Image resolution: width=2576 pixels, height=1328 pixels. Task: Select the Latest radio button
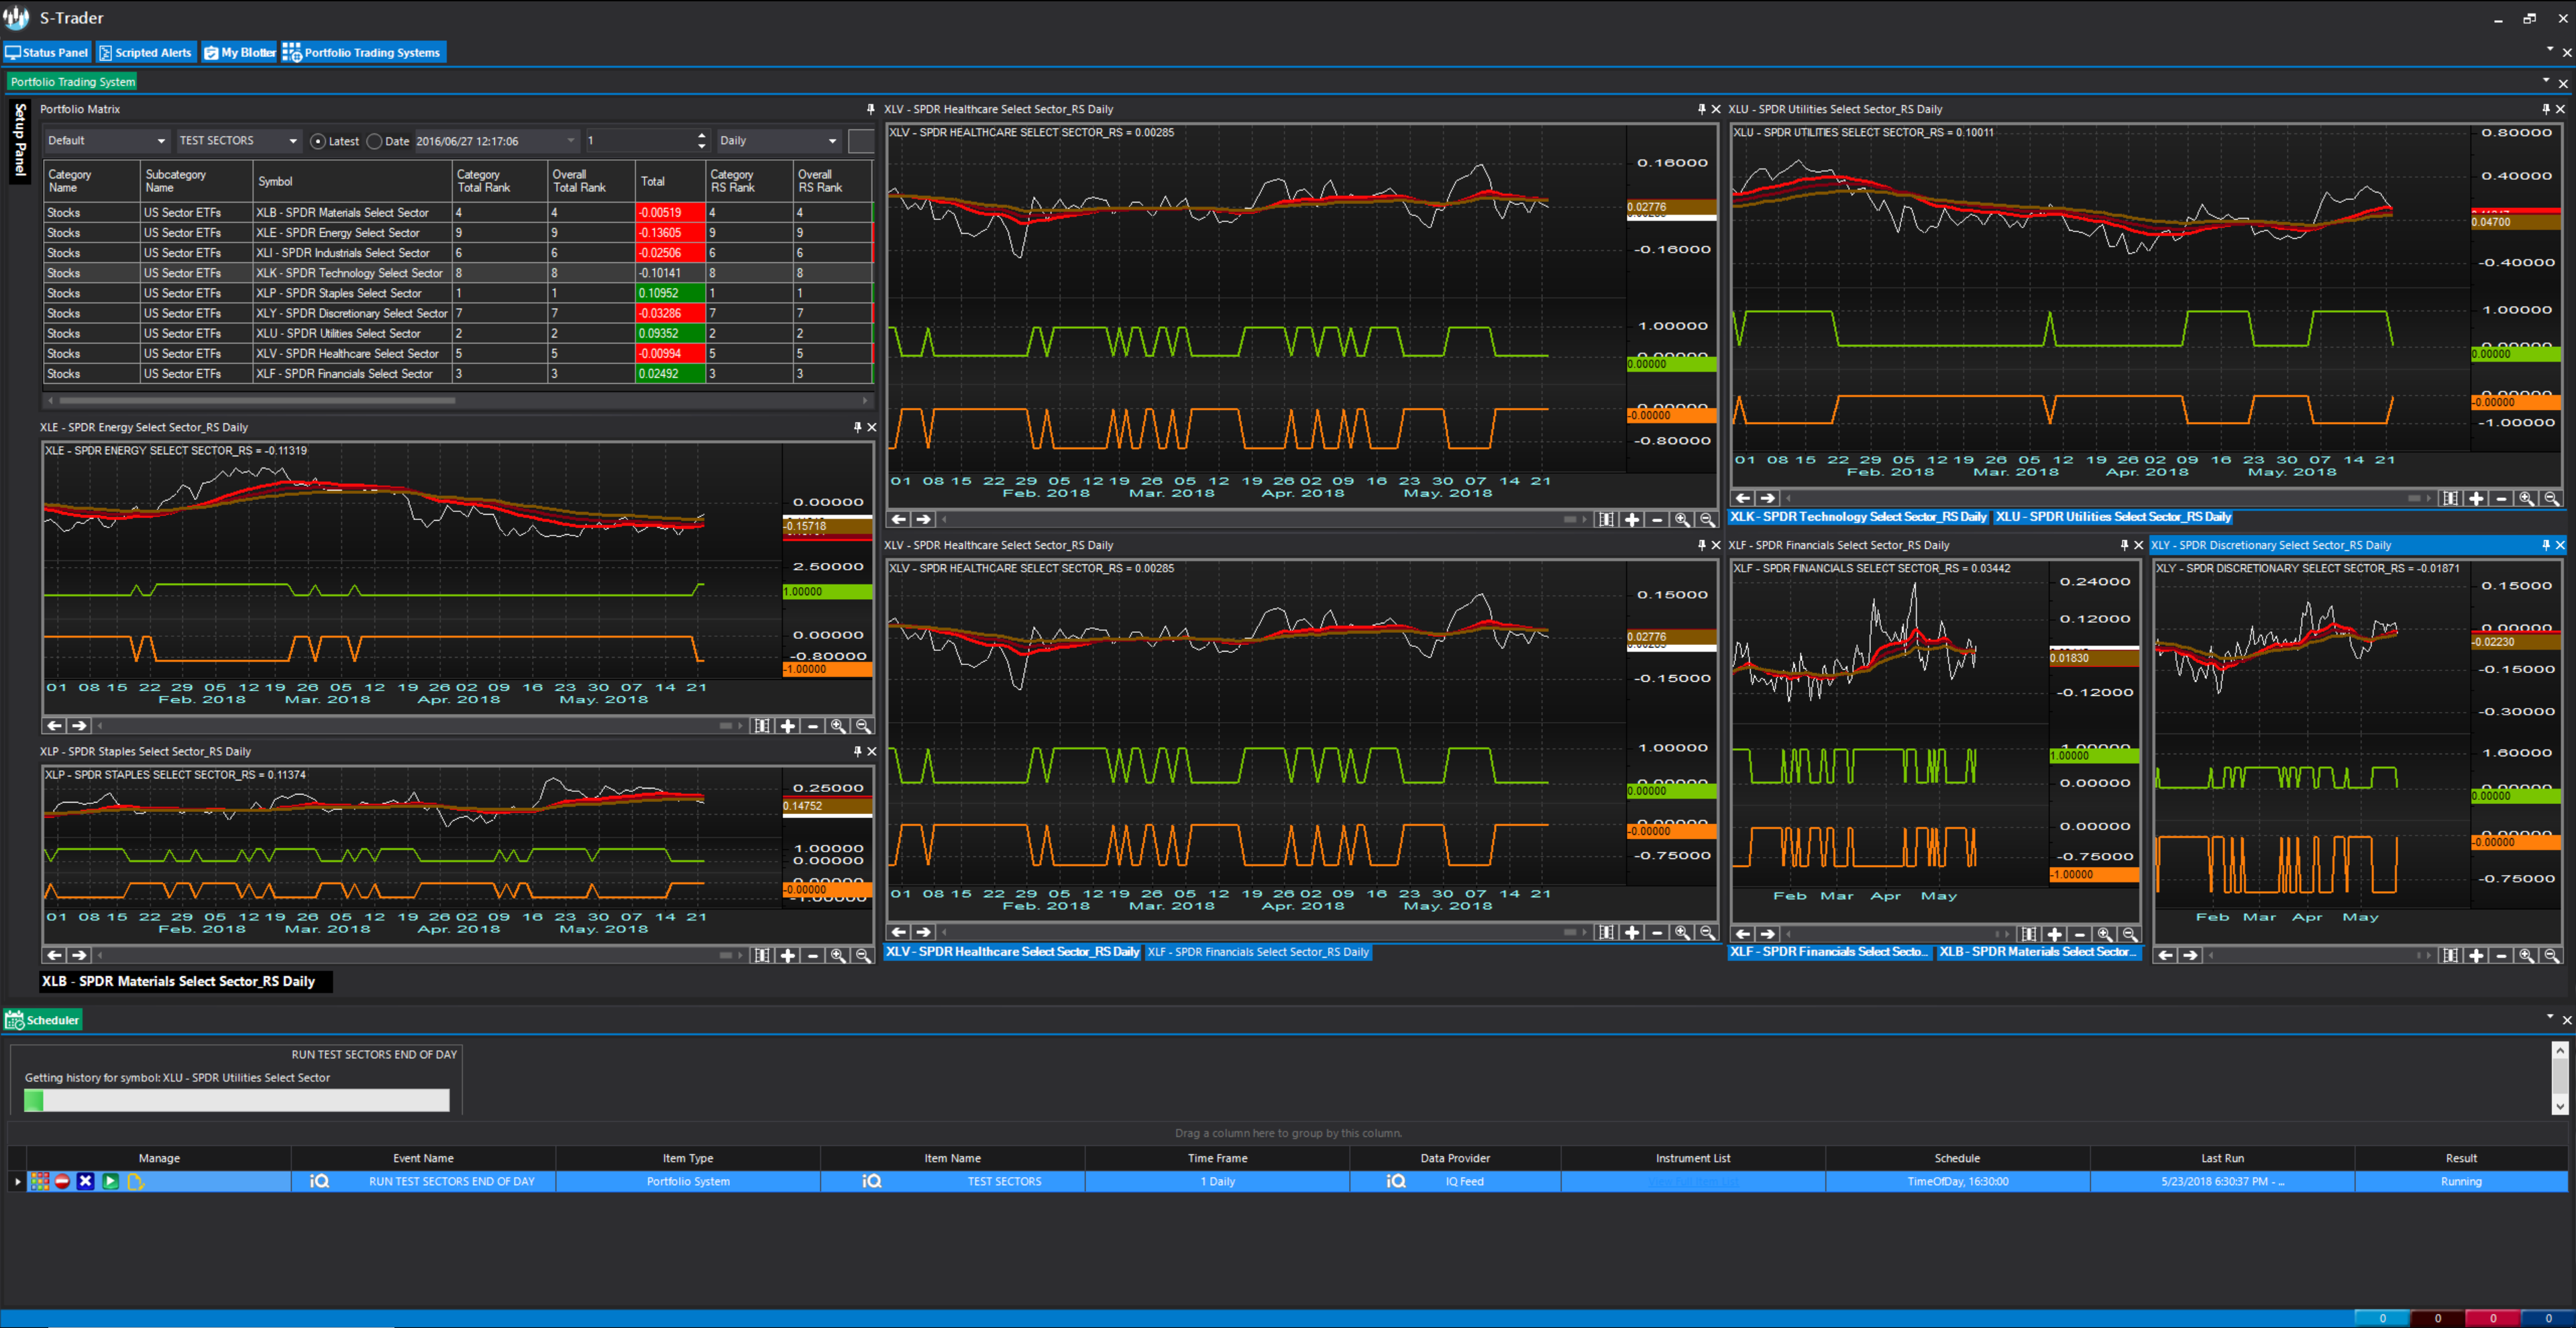318,142
